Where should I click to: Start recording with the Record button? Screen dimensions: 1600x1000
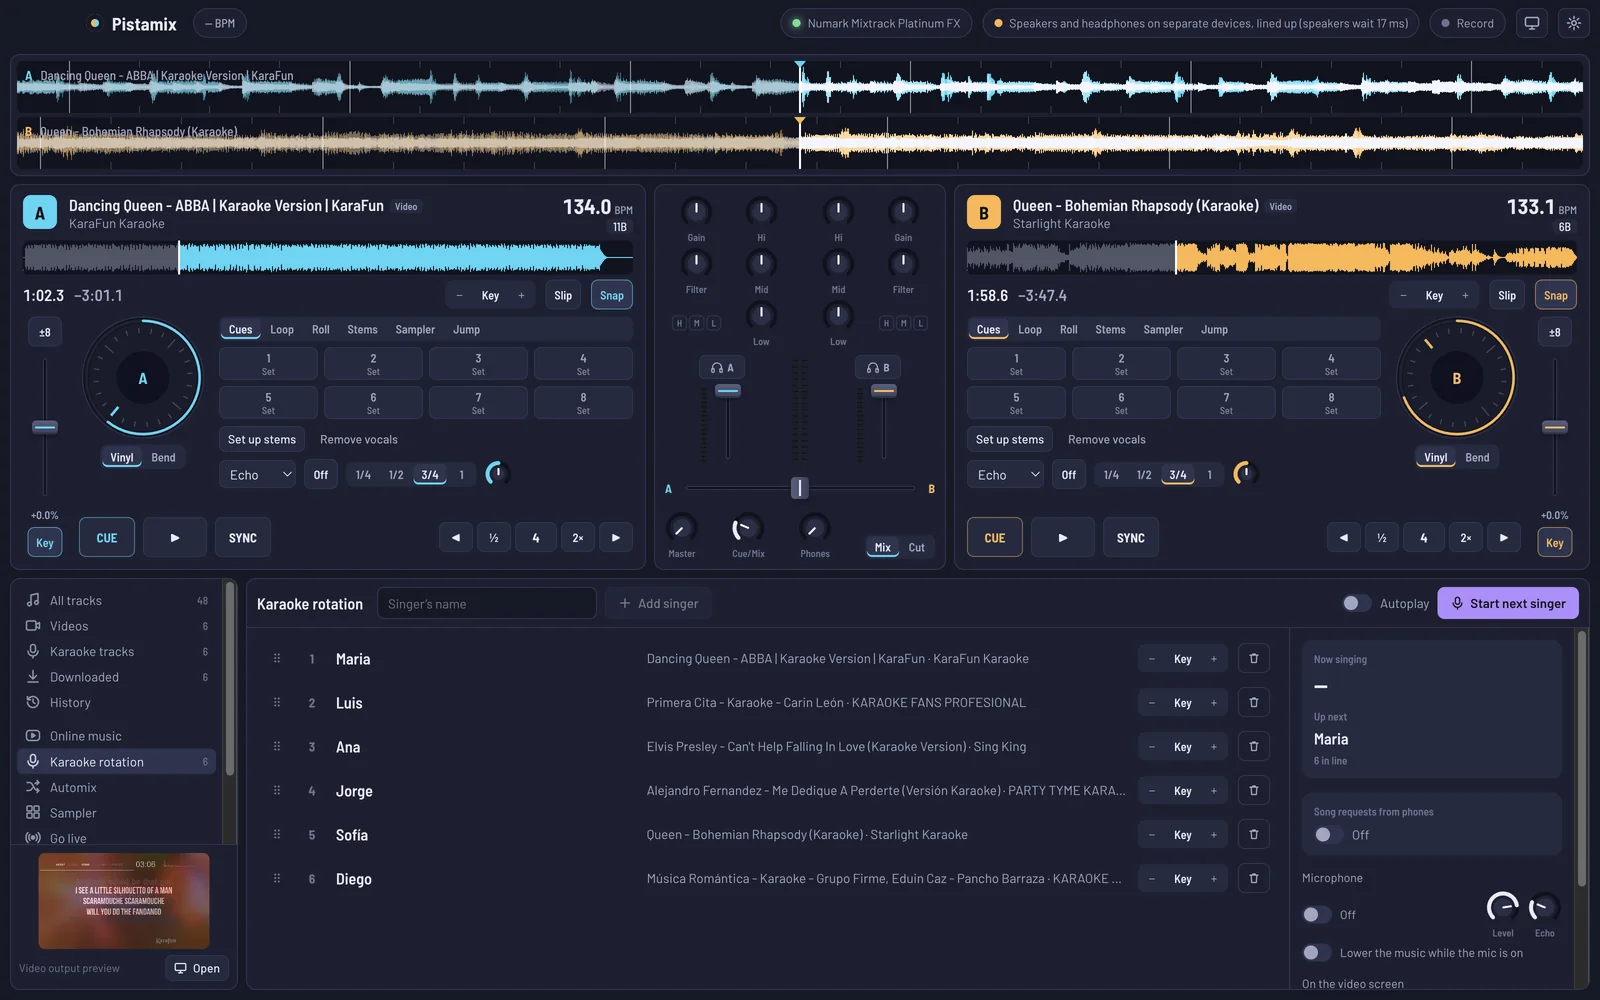point(1467,23)
